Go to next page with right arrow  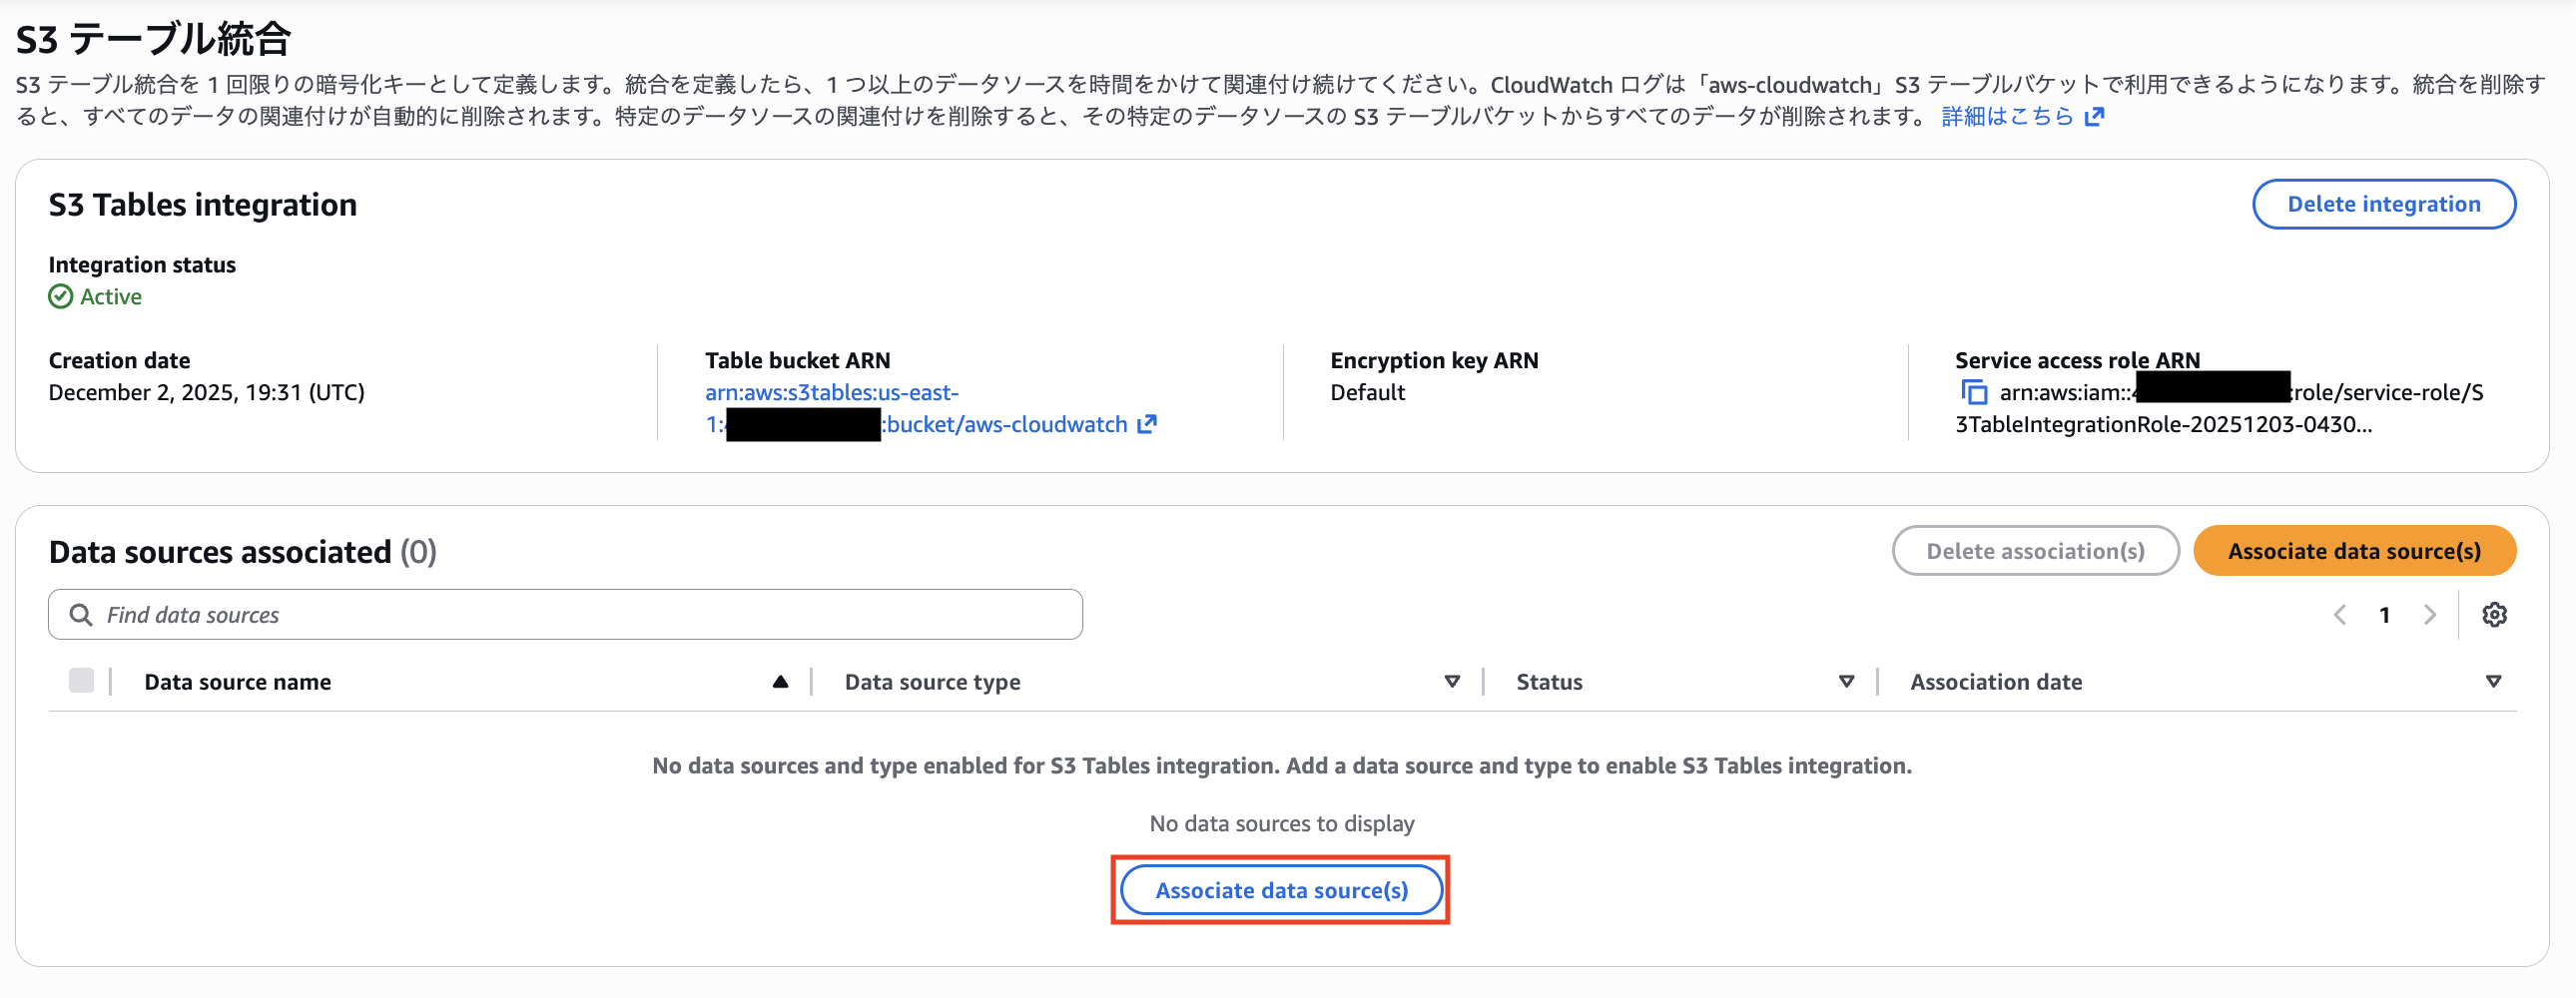pos(2430,614)
